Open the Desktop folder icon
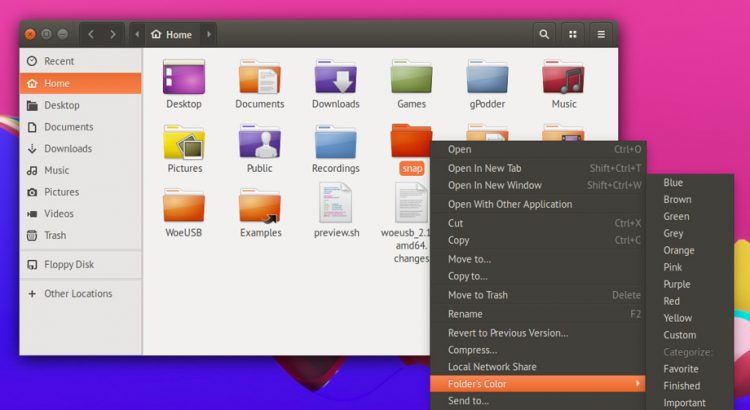 pos(184,77)
